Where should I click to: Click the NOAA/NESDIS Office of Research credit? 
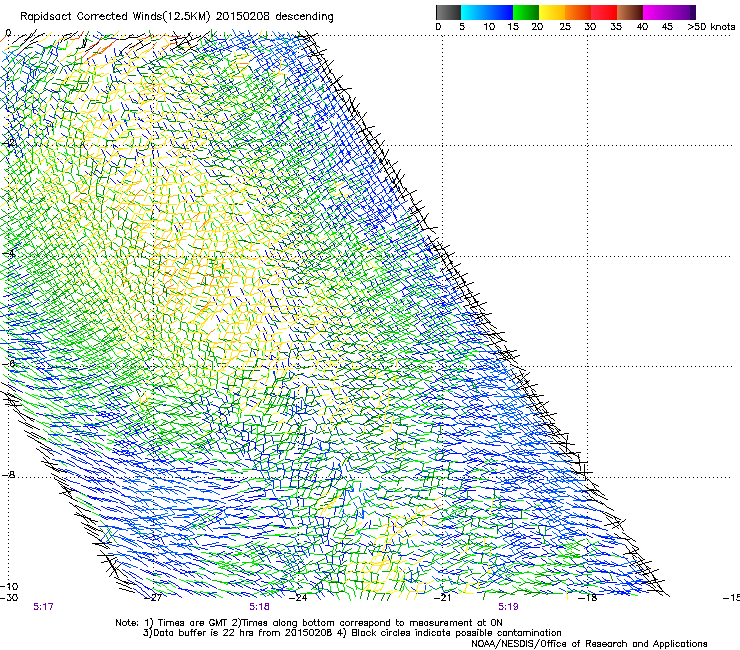(x=589, y=644)
